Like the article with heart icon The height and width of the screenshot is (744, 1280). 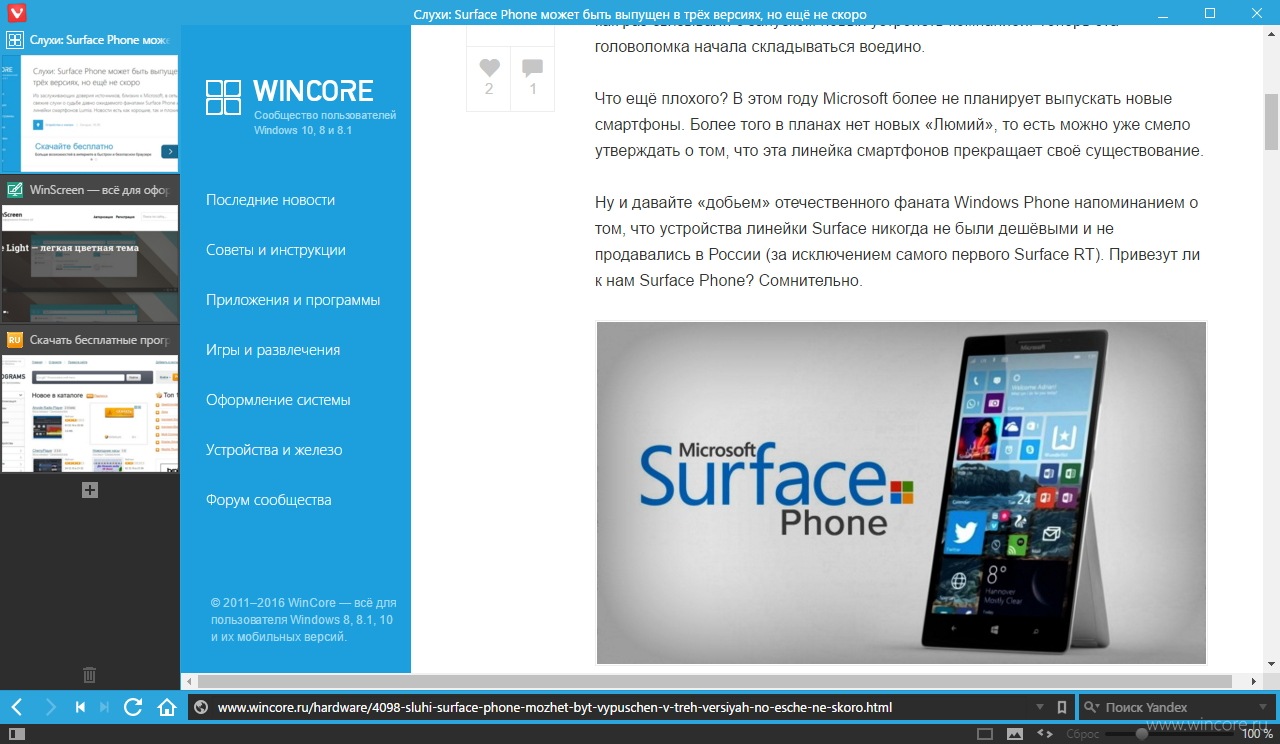(x=489, y=68)
